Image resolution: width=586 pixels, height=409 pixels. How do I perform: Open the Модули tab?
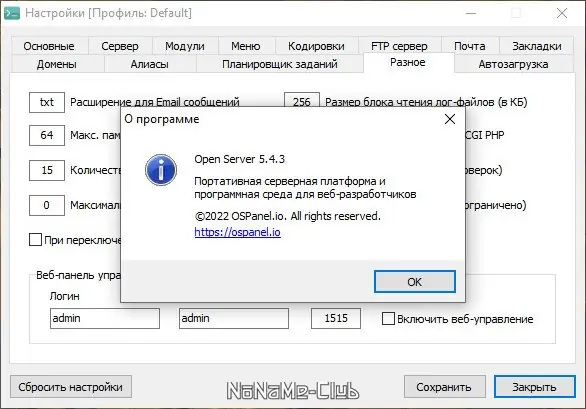(x=185, y=46)
